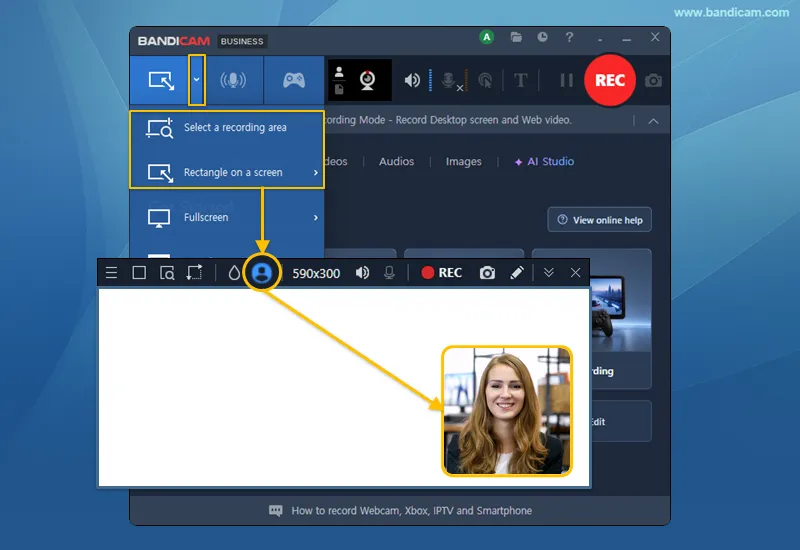The image size is (800, 550).
Task: Click the find window magnifier icon in recording bar
Action: [167, 273]
